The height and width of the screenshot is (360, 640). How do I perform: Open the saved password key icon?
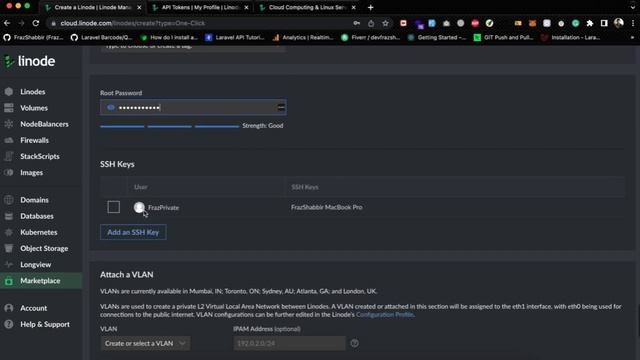[x=357, y=23]
